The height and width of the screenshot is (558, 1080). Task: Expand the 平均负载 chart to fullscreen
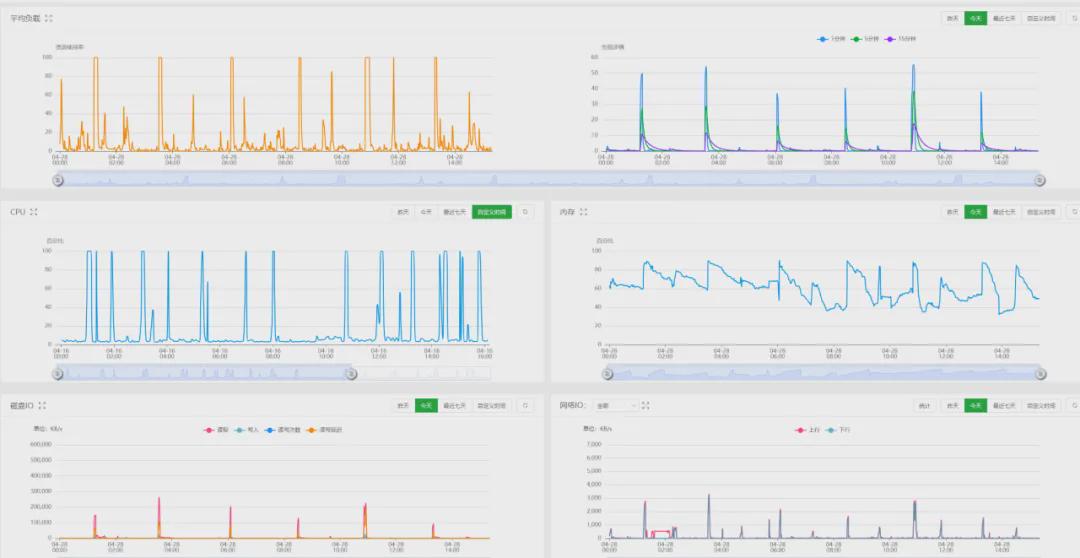(x=48, y=19)
